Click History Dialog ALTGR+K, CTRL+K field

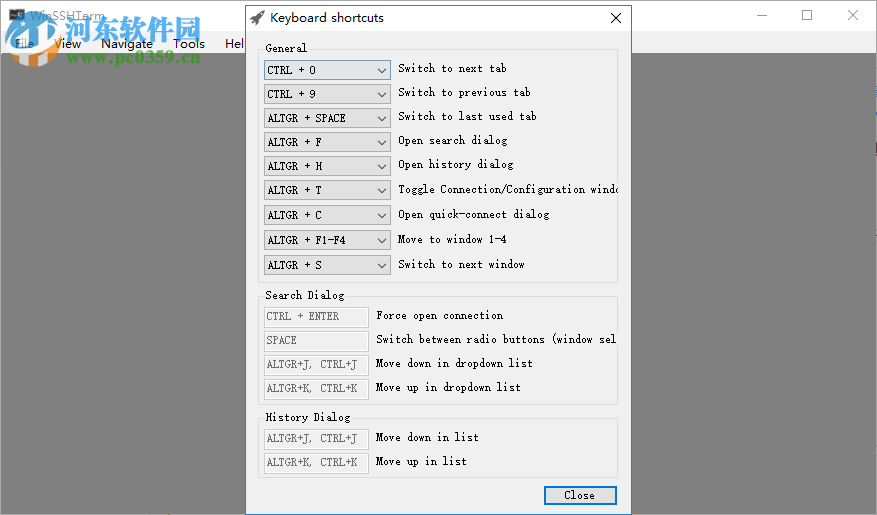coord(316,463)
